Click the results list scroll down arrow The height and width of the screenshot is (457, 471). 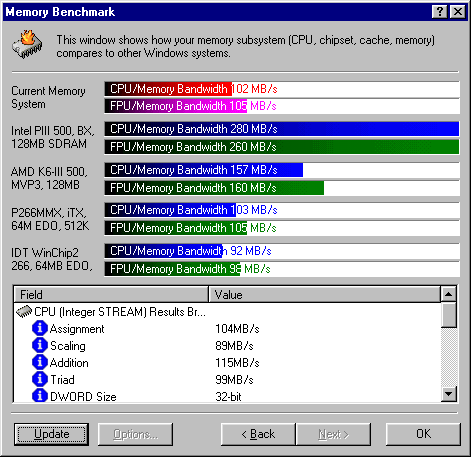click(x=449, y=394)
